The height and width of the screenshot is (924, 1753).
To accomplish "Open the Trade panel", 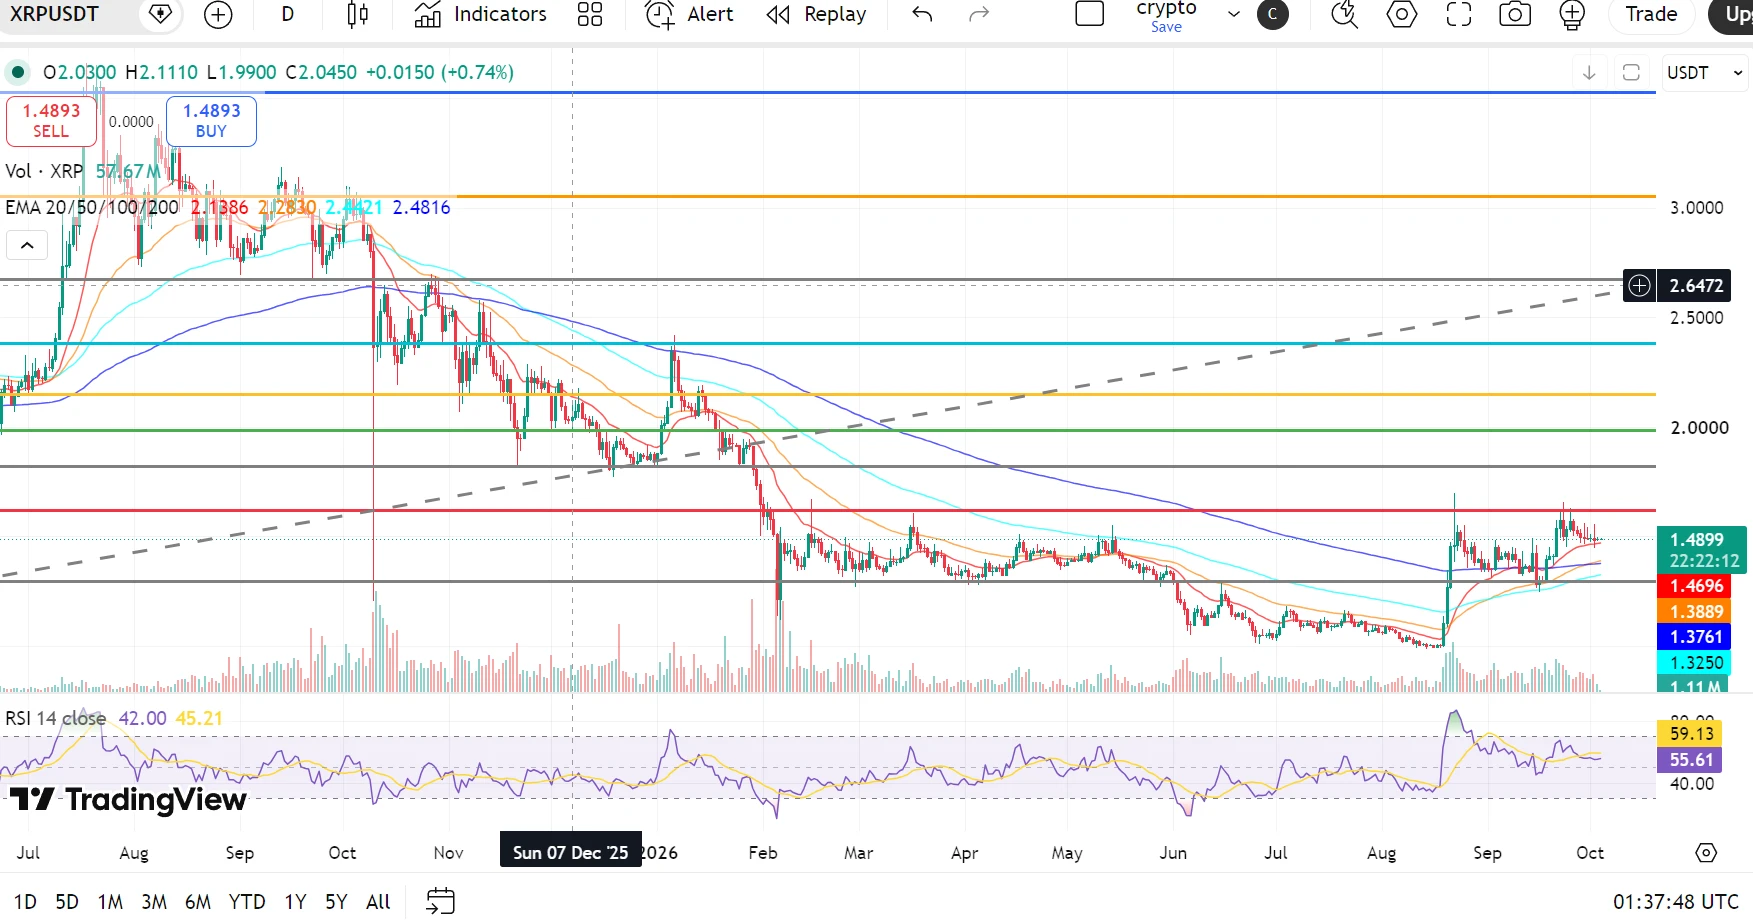I will pyautogui.click(x=1651, y=14).
